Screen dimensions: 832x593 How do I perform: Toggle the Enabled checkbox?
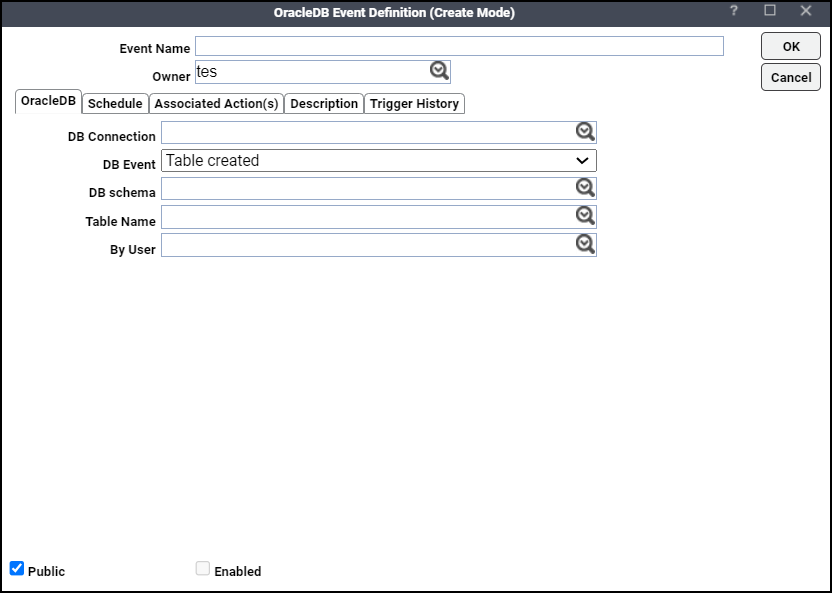pyautogui.click(x=203, y=568)
